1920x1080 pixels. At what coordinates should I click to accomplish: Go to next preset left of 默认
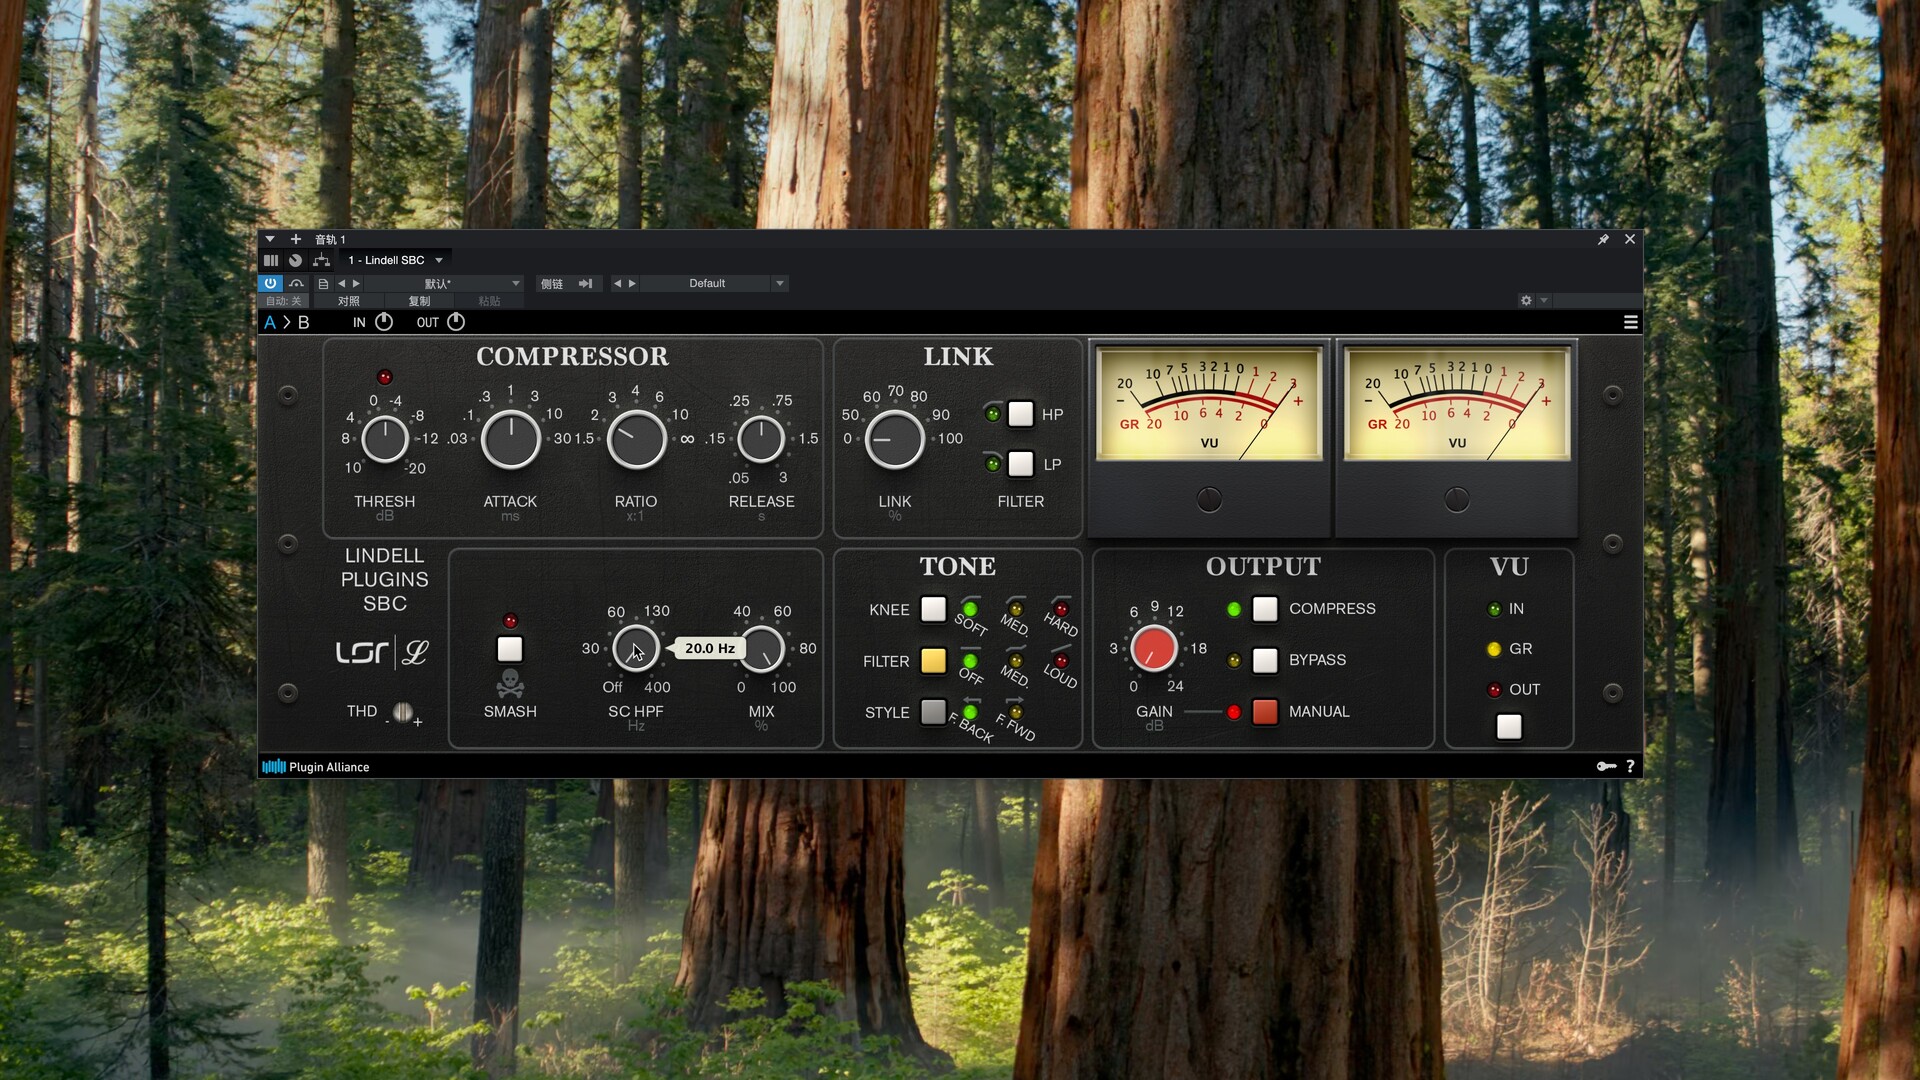(x=356, y=284)
